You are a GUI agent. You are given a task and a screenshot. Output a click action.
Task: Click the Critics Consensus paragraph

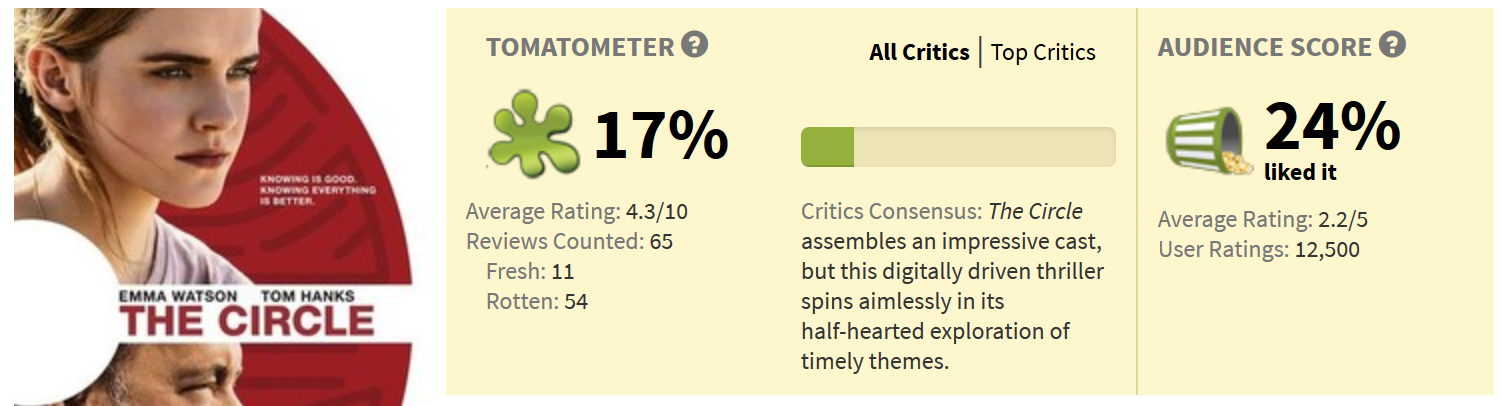coord(950,286)
